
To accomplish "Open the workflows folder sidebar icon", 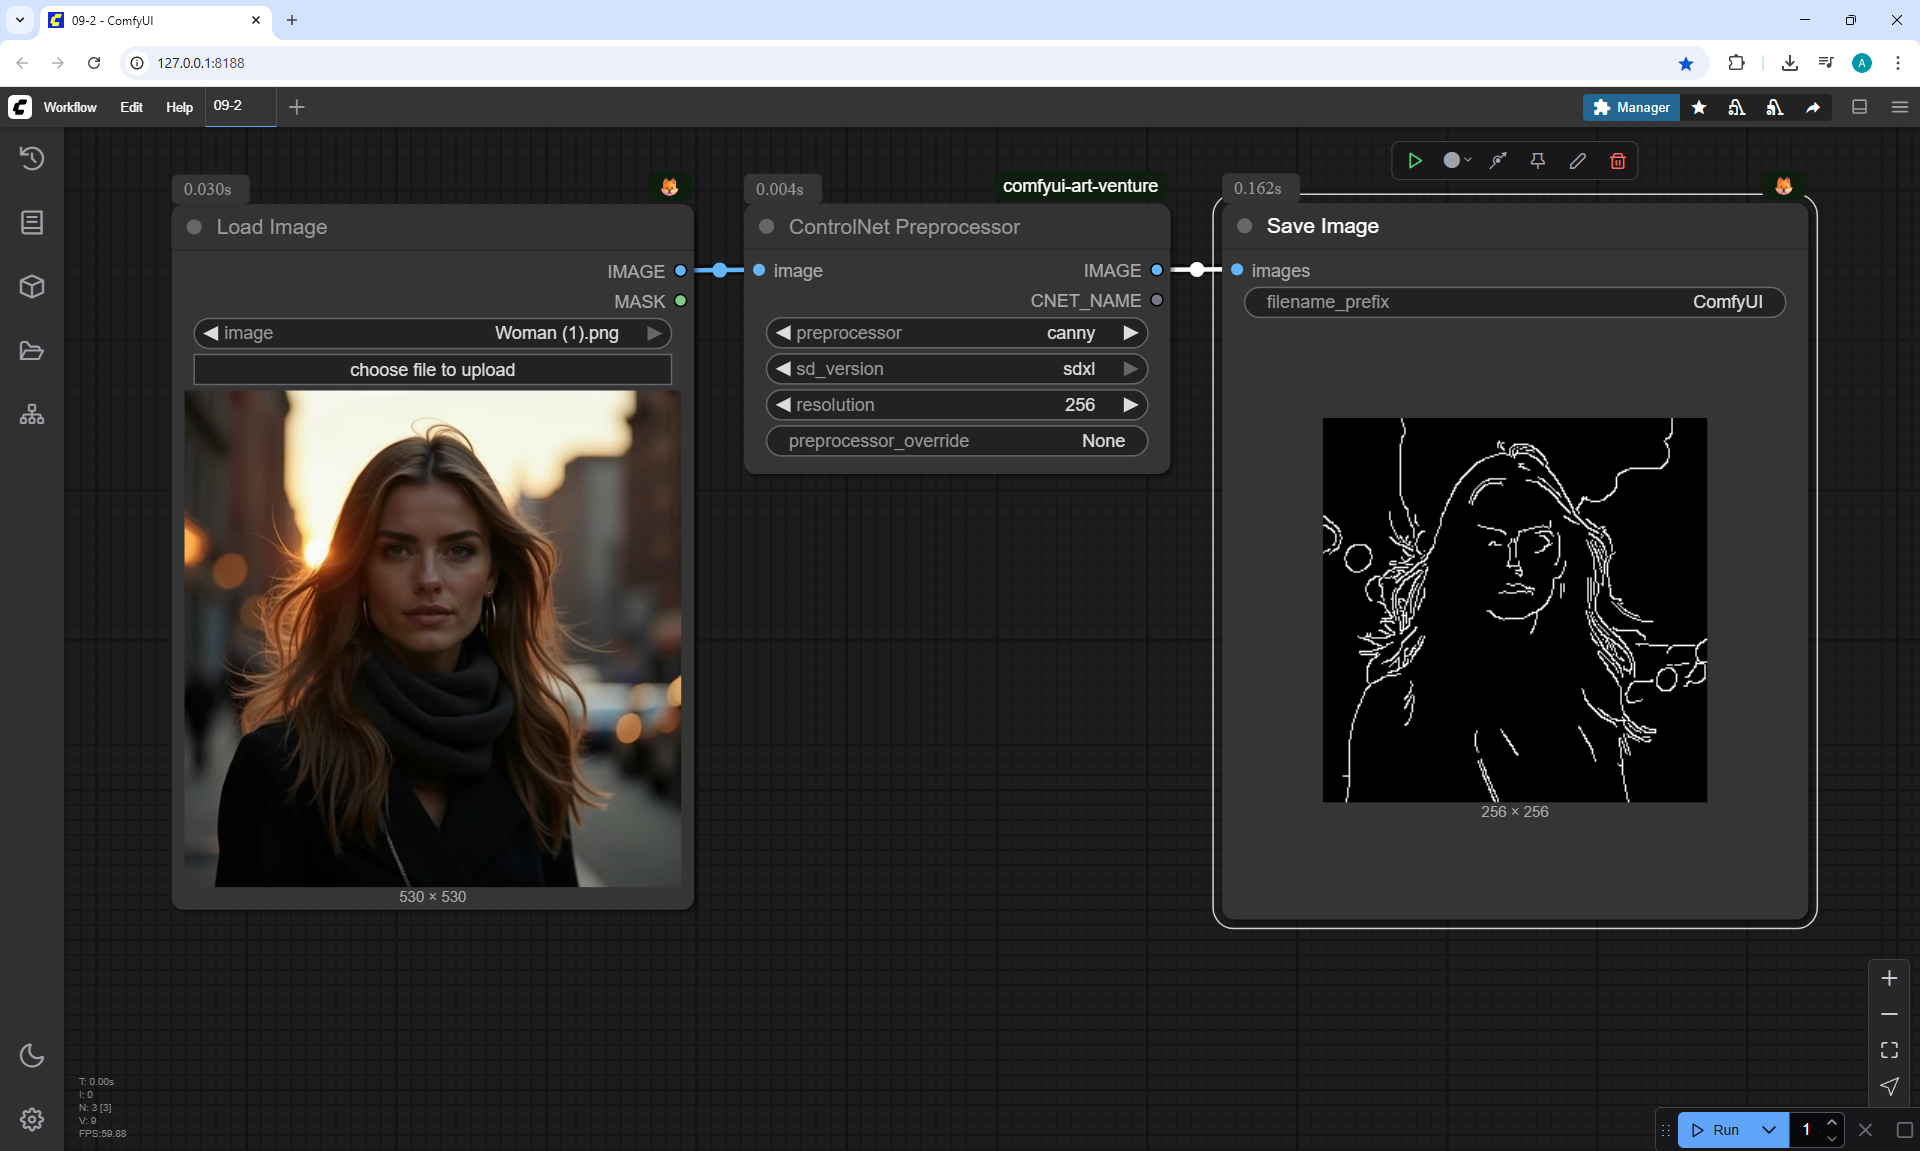I will (32, 351).
